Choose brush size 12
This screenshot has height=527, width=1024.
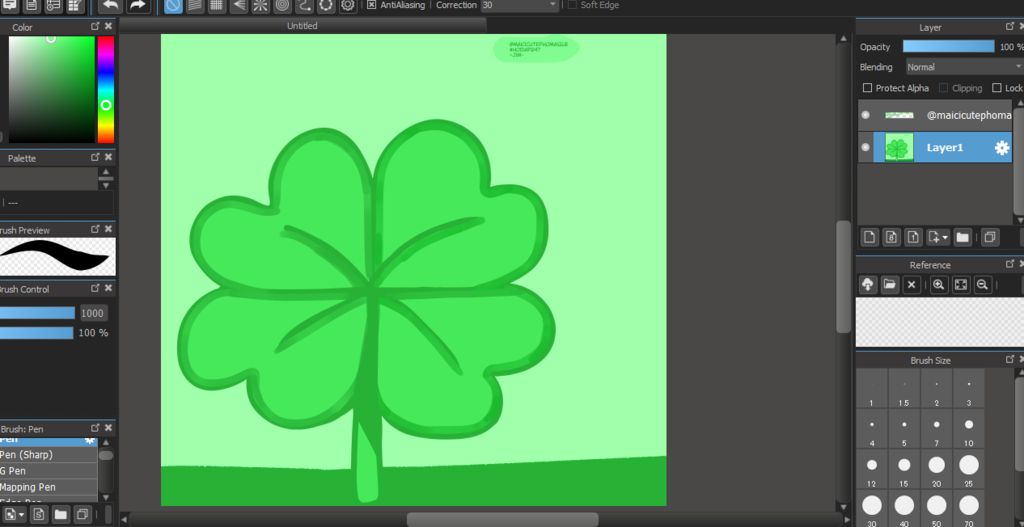tap(872, 470)
